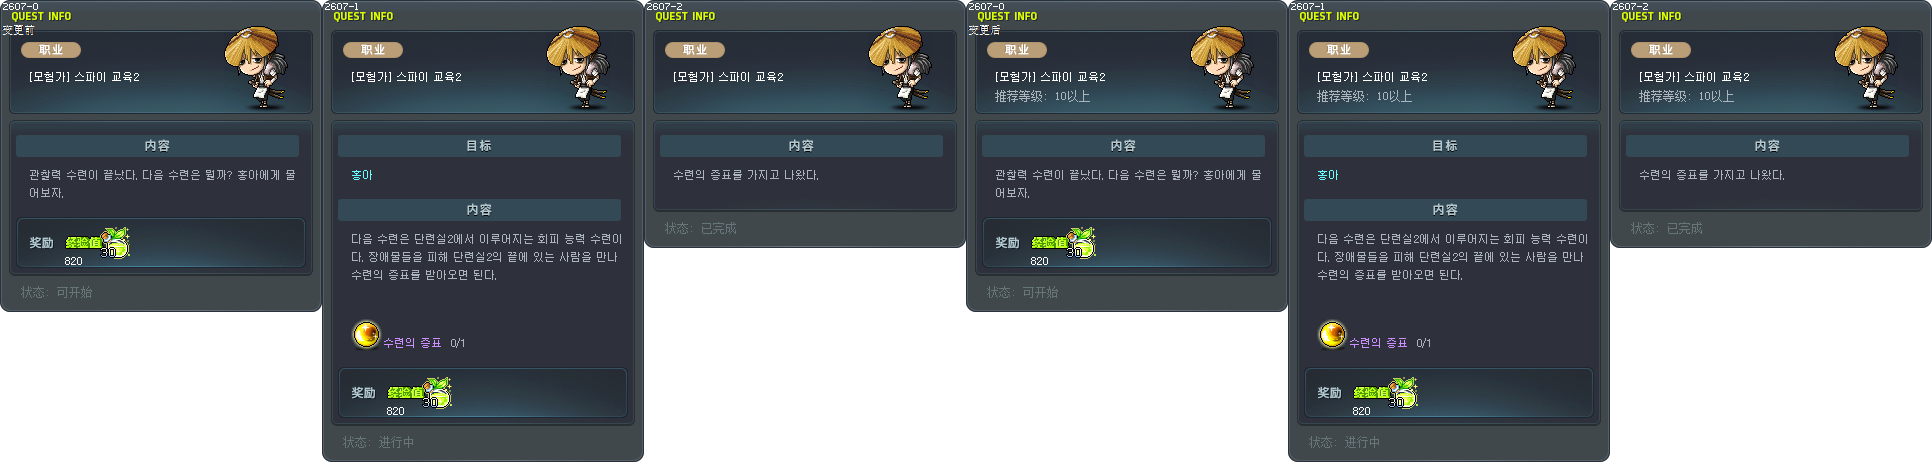Viewport: 1932px width, 462px height.
Task: Select the gold 수련의 증표 orb in 2607-1 without 推荐等级
Action: tap(366, 334)
